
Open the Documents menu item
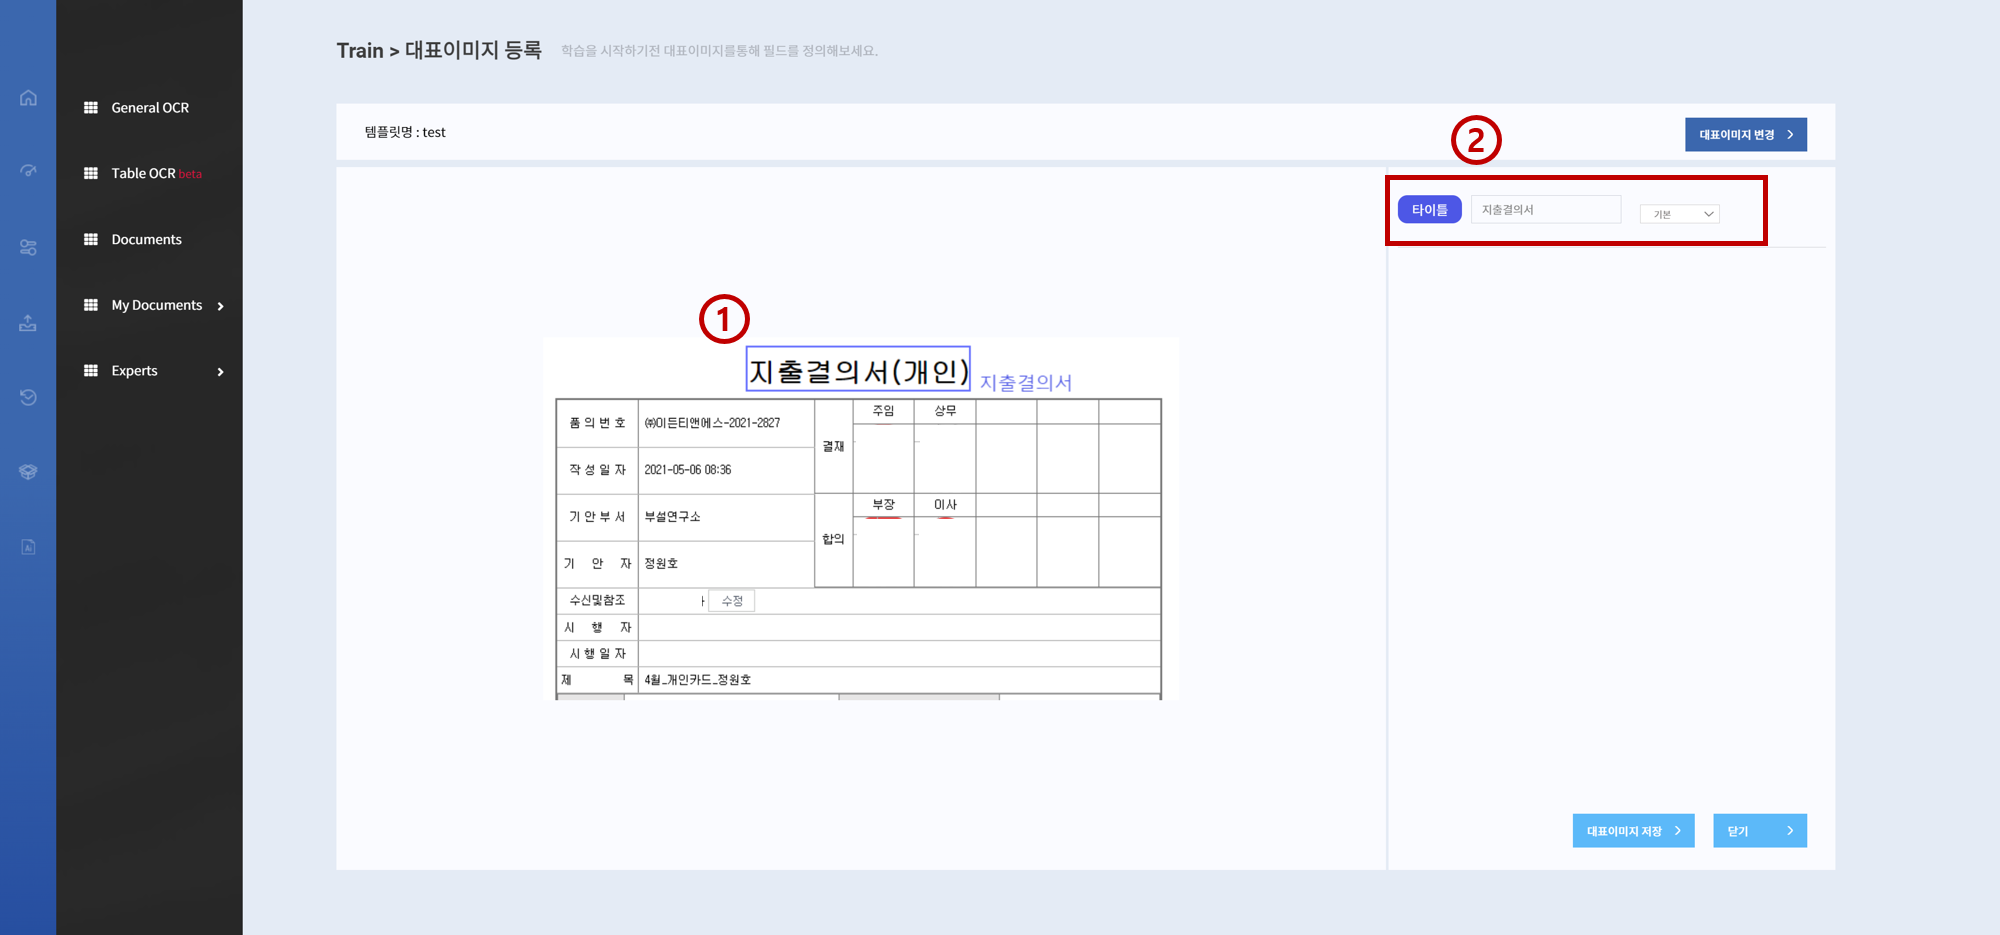[147, 240]
